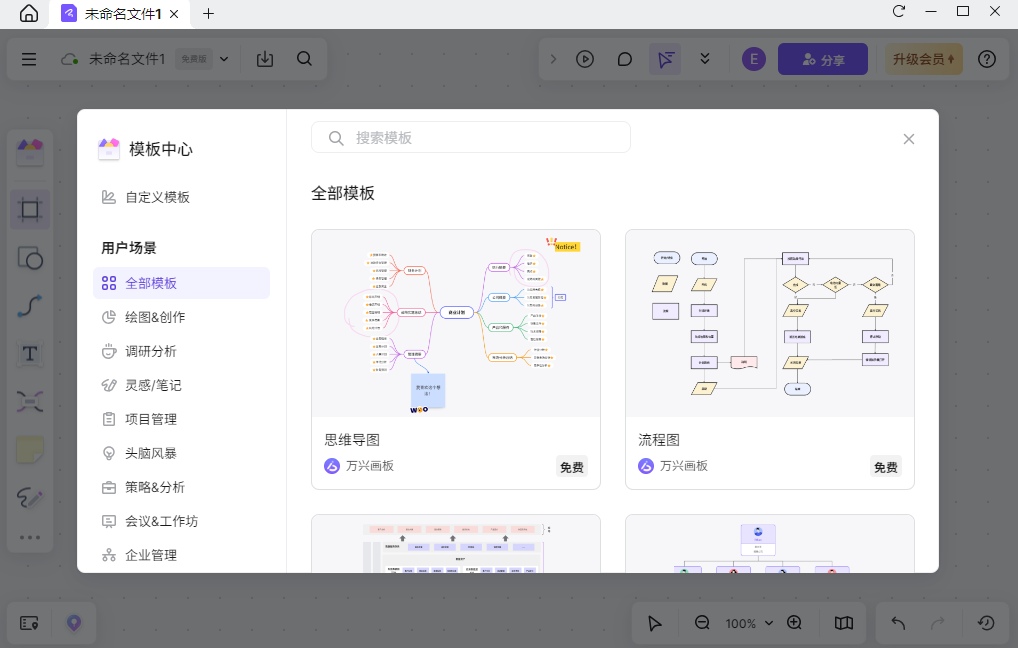Select the pointer cursor tool at bottom
Screen dimensions: 1018x648
click(654, 623)
